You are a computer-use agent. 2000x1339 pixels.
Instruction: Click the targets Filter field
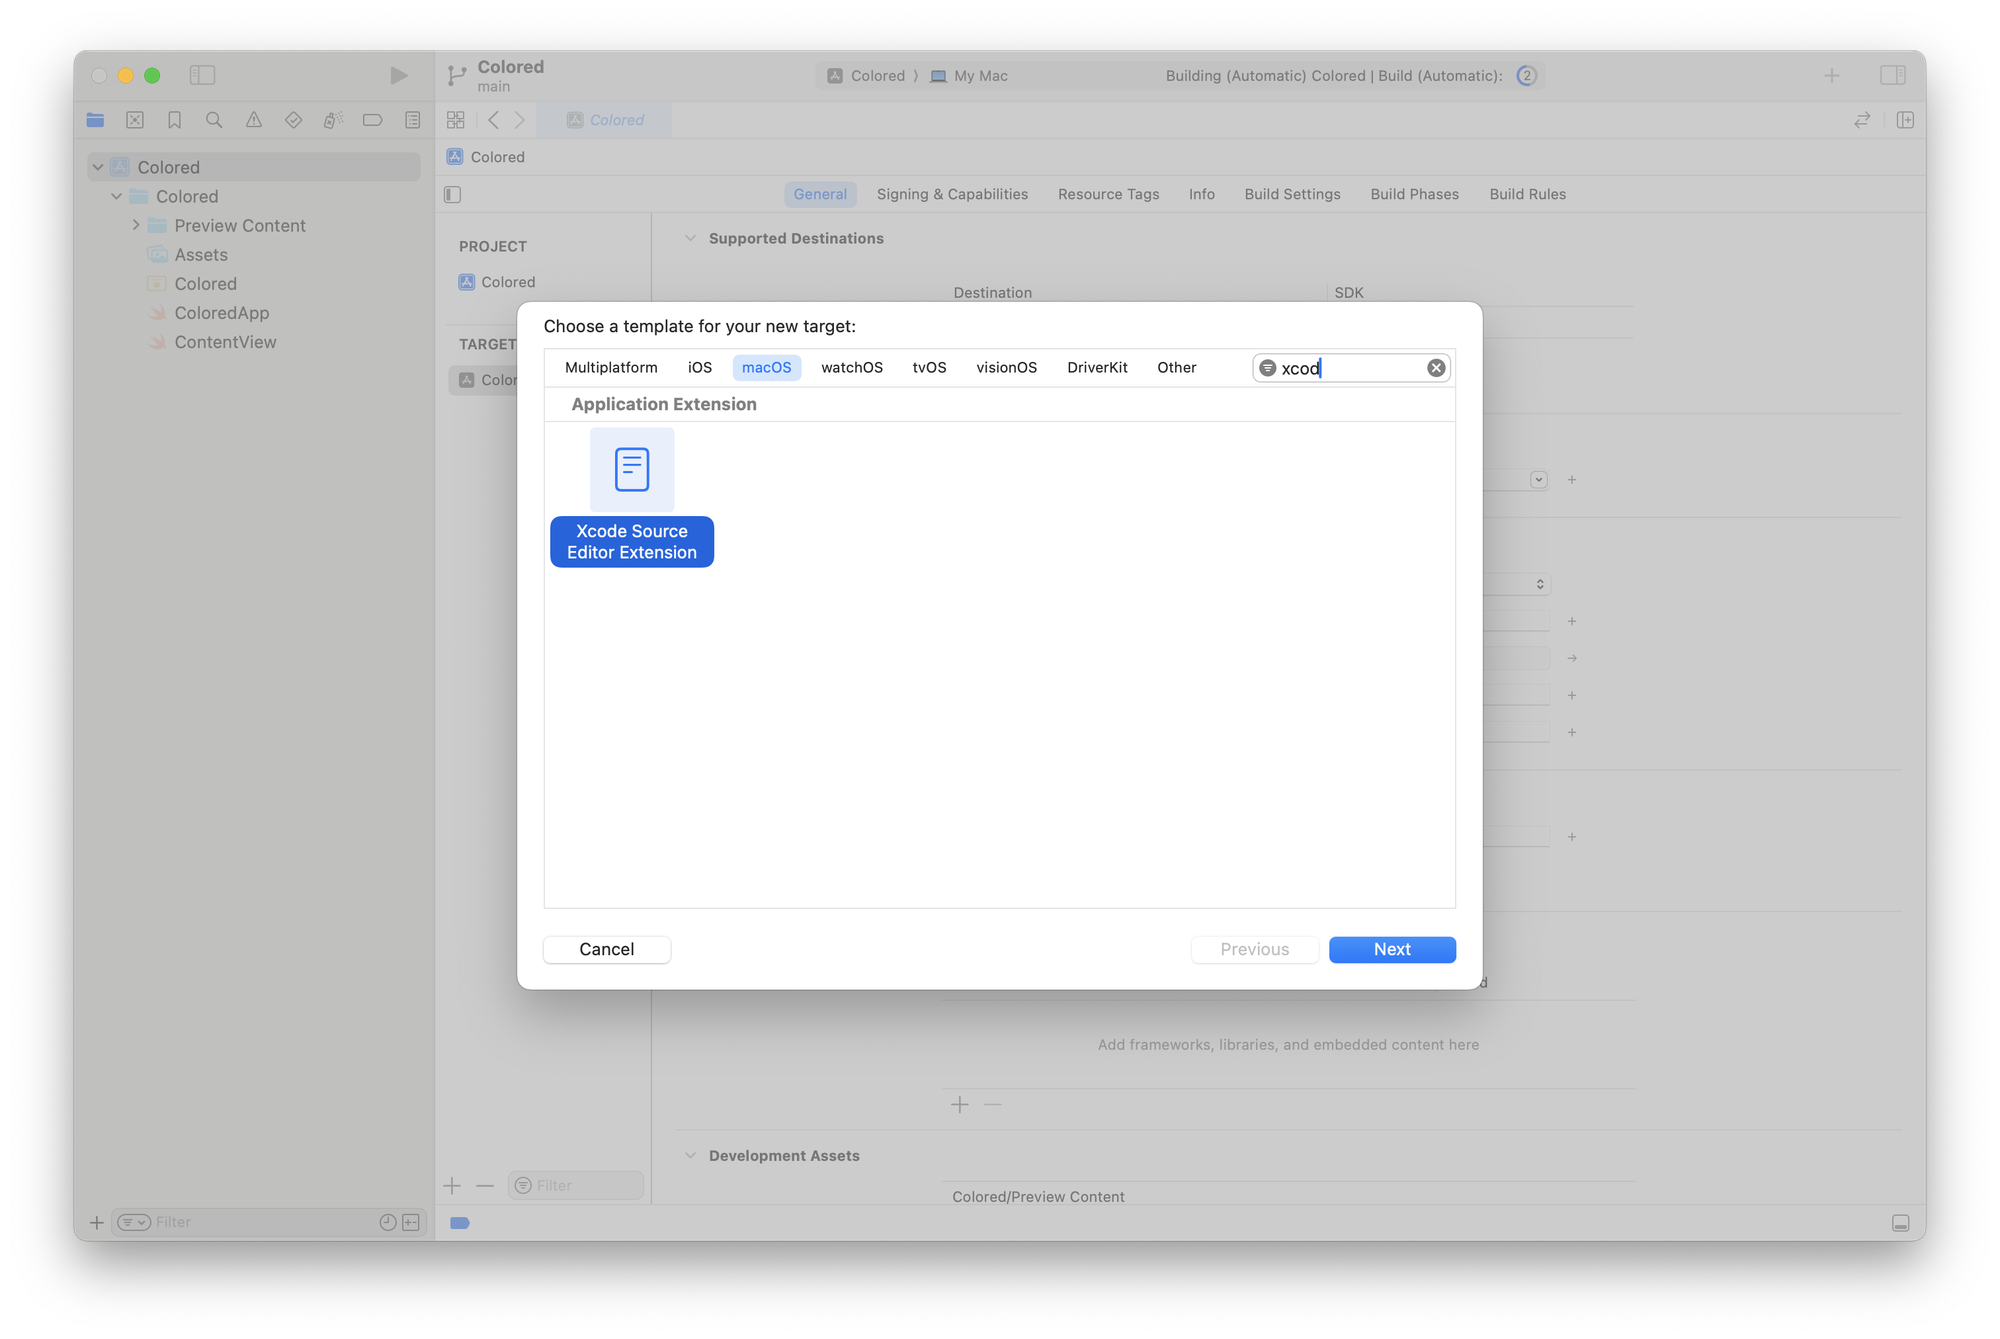tap(576, 1185)
